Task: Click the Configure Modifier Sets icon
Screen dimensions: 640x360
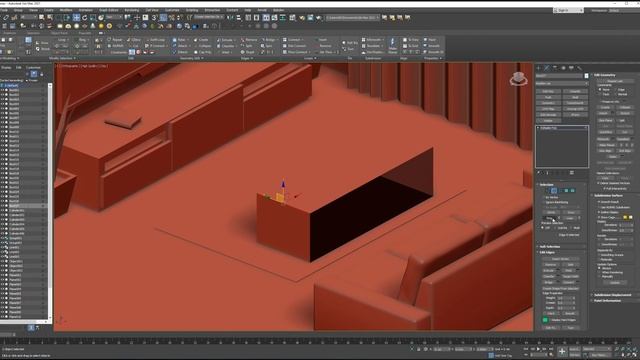Action: 572,173
